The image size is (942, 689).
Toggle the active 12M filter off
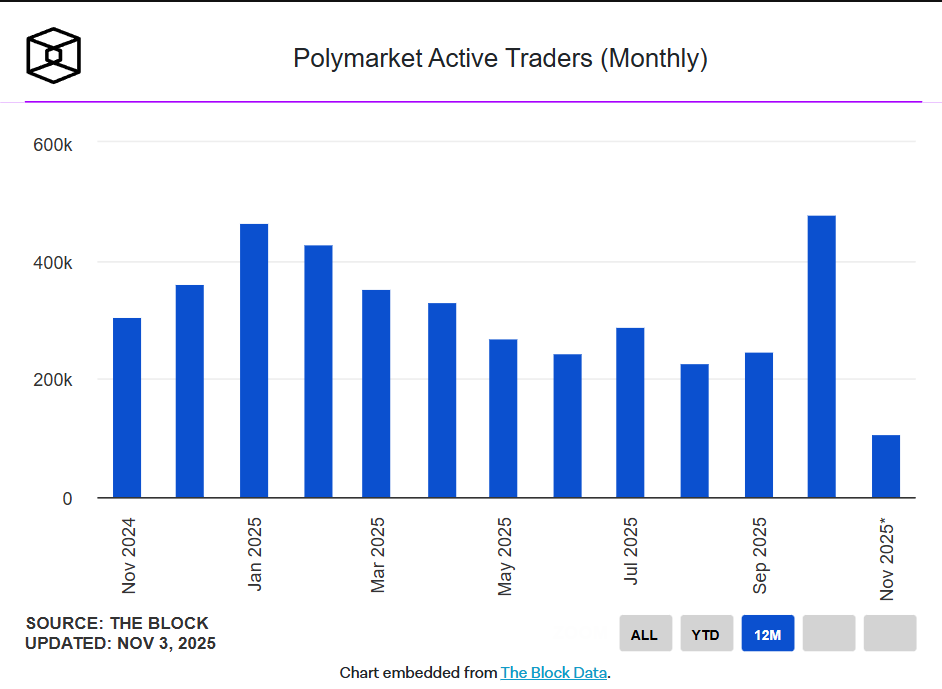click(x=767, y=633)
